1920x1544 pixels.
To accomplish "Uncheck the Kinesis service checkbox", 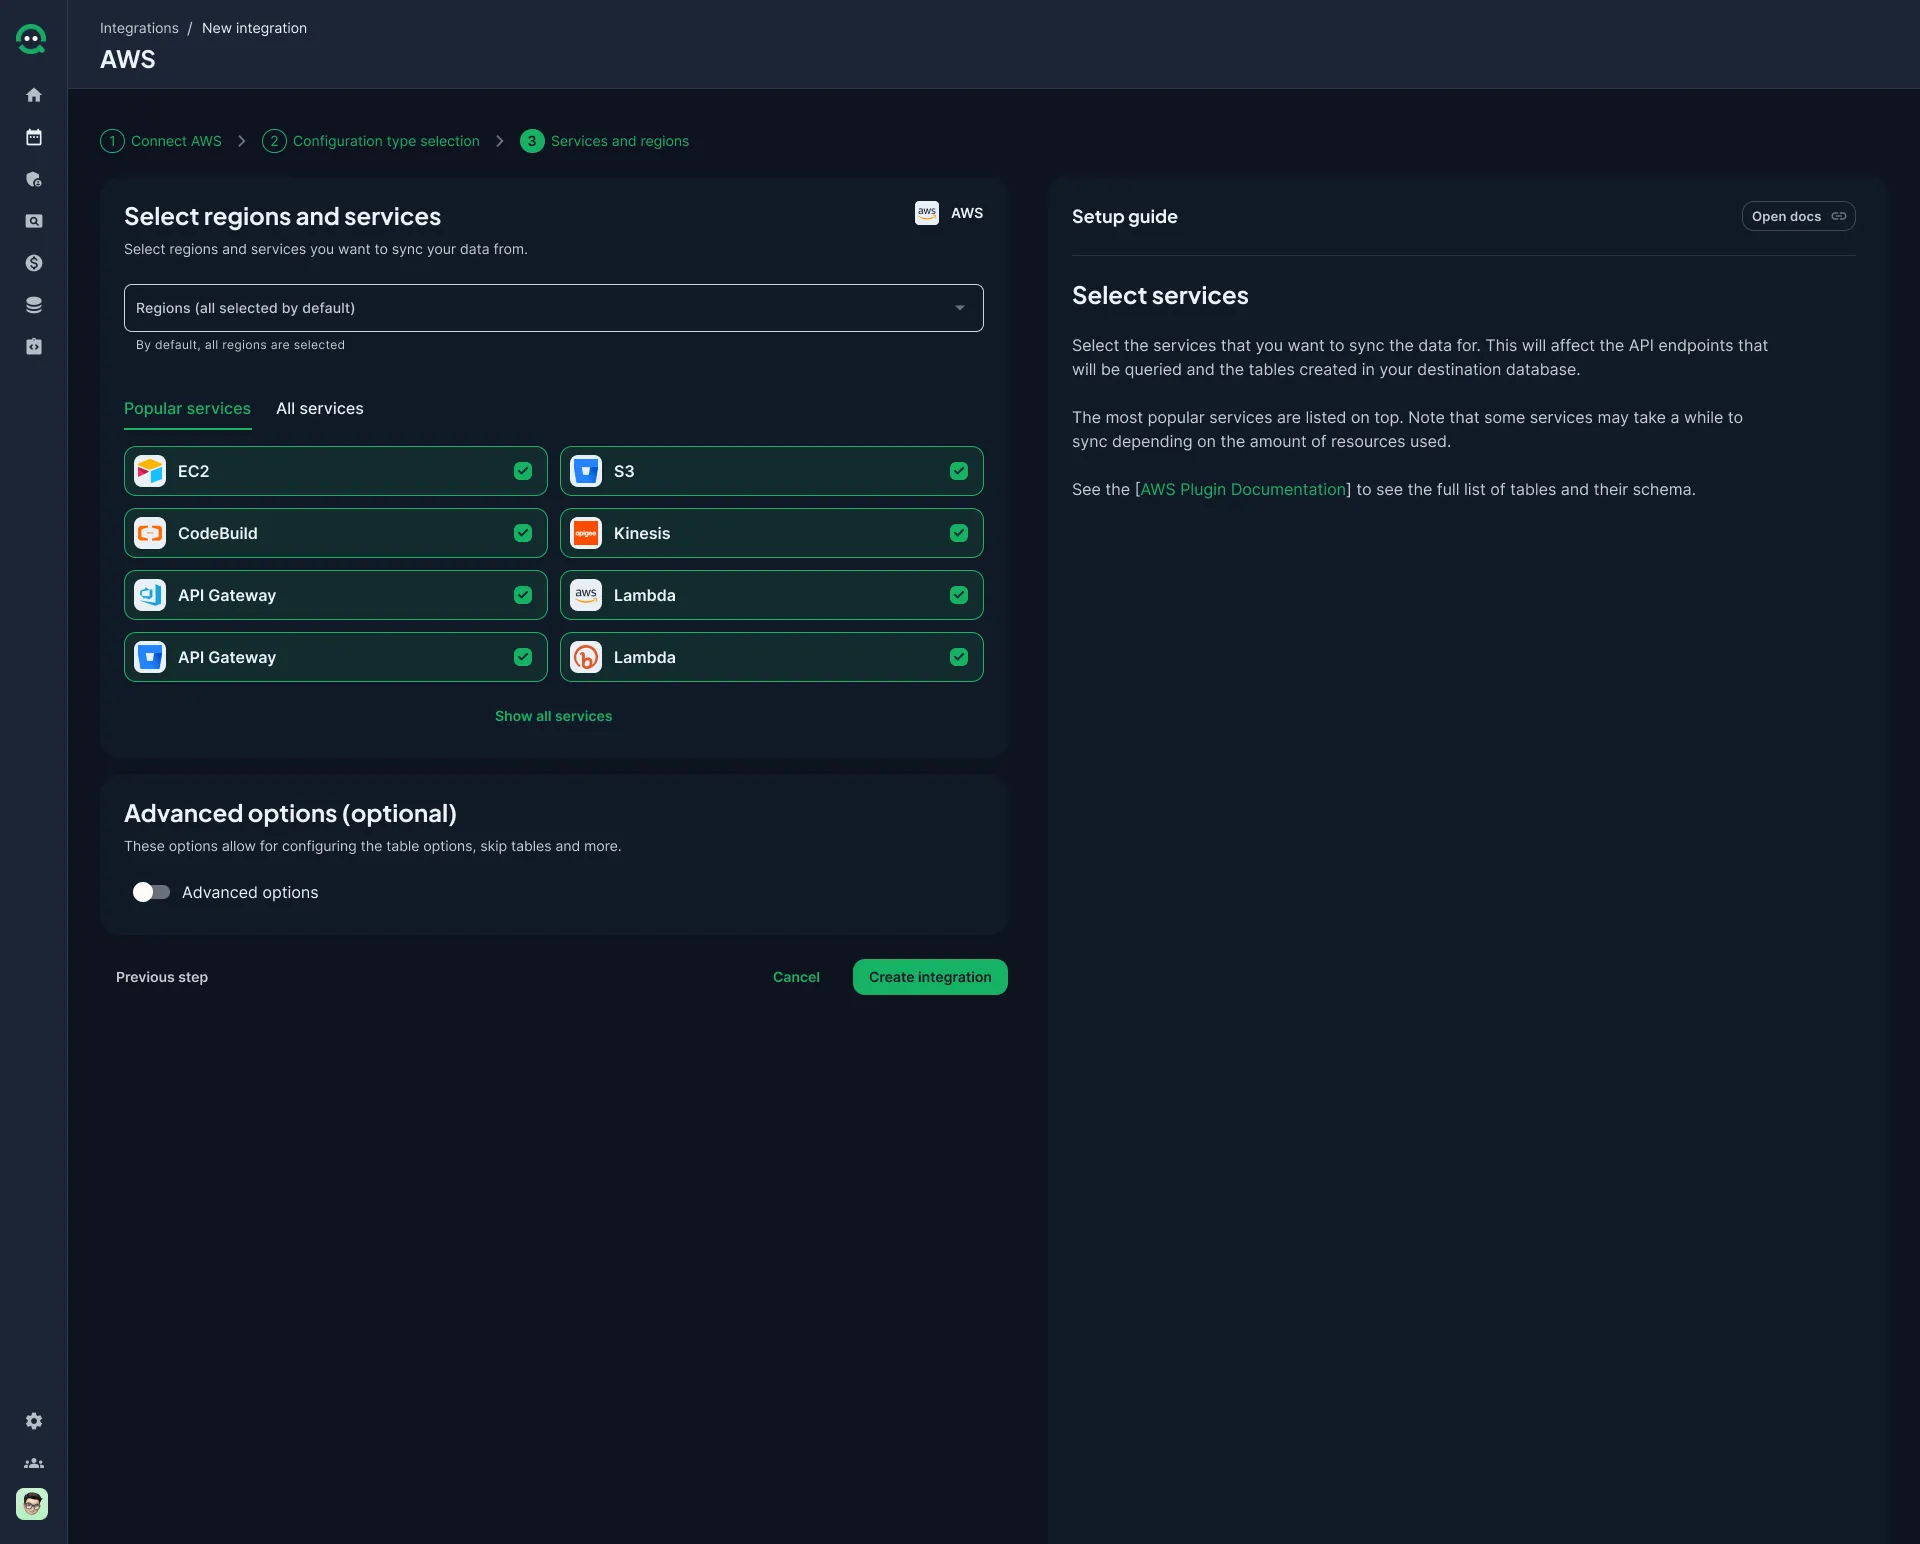I will tap(959, 533).
